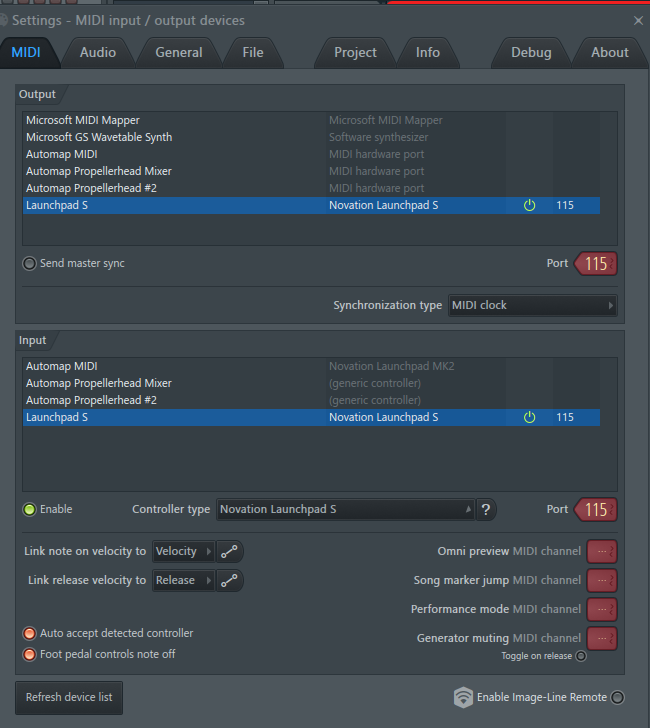
Task: Select Automap Propellerhead #2 in Output list
Action: coord(311,188)
